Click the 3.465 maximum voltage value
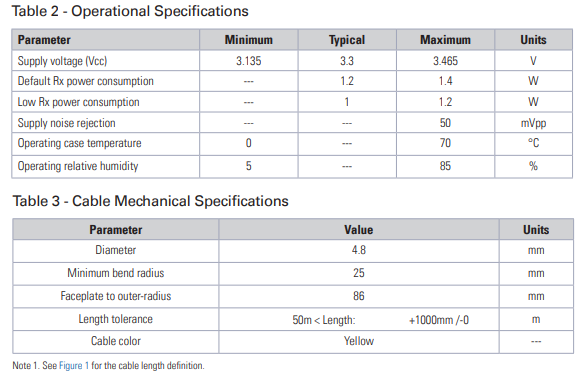This screenshot has width=588, height=375. [446, 61]
